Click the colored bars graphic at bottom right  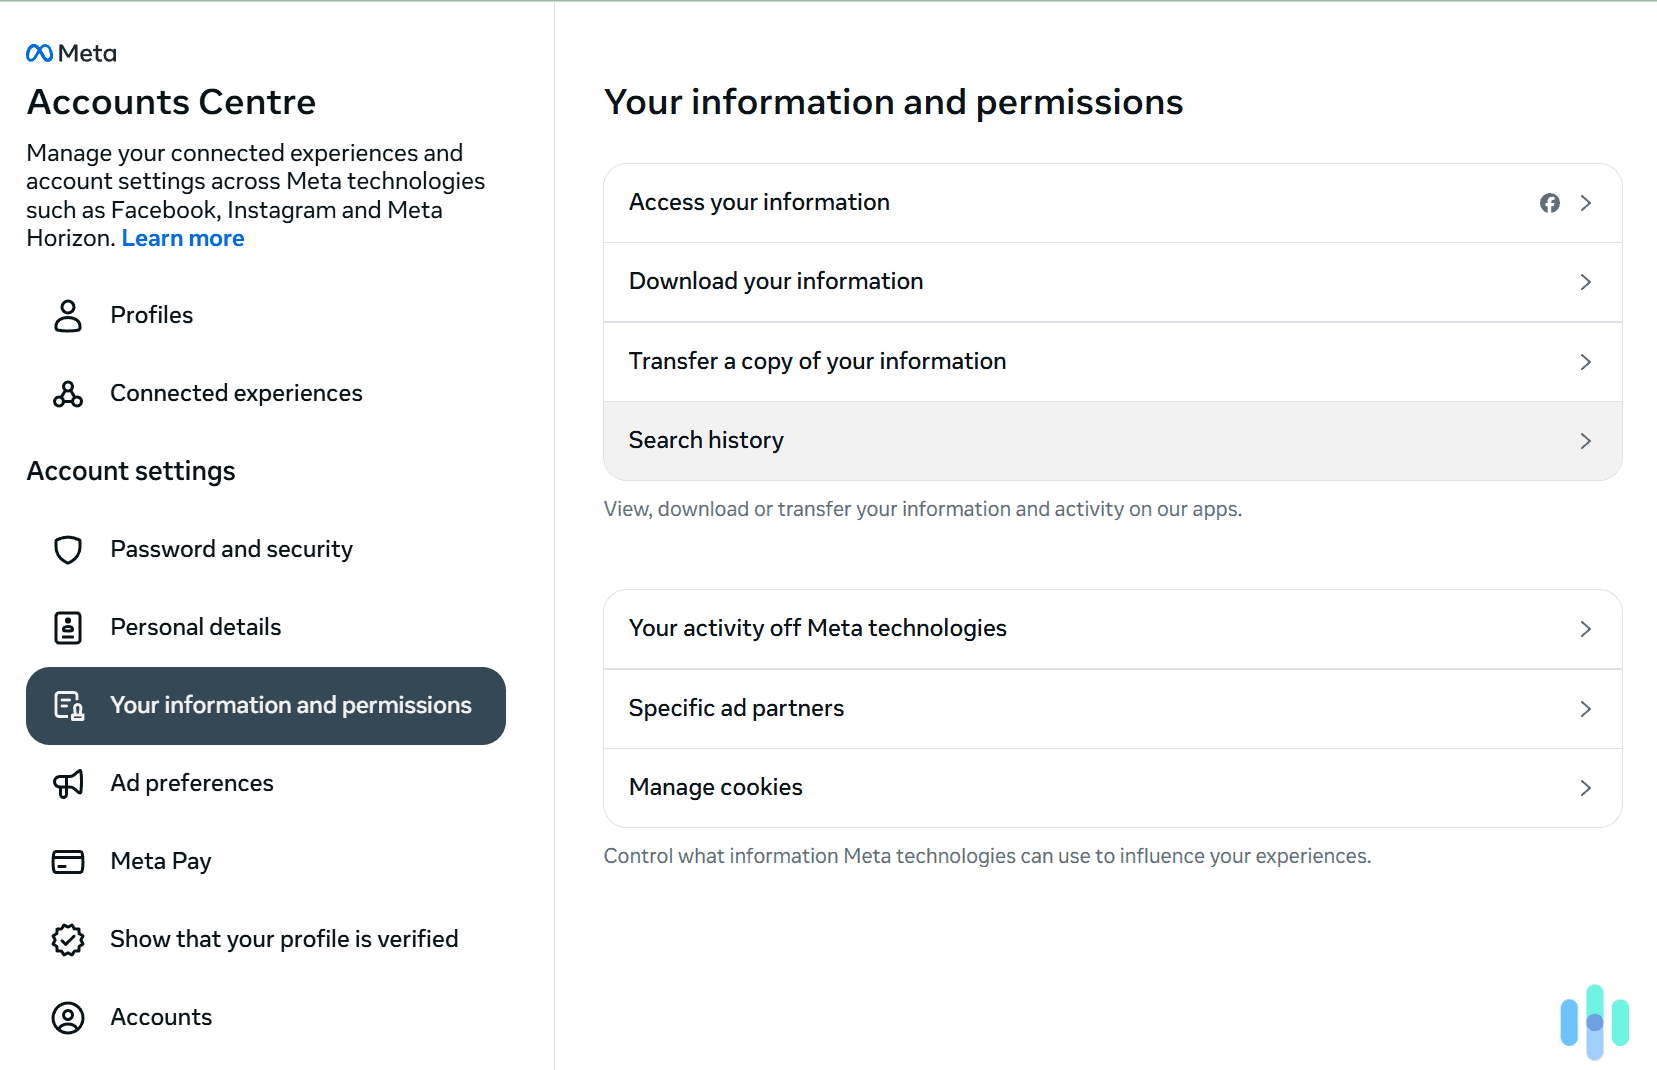(x=1595, y=1023)
